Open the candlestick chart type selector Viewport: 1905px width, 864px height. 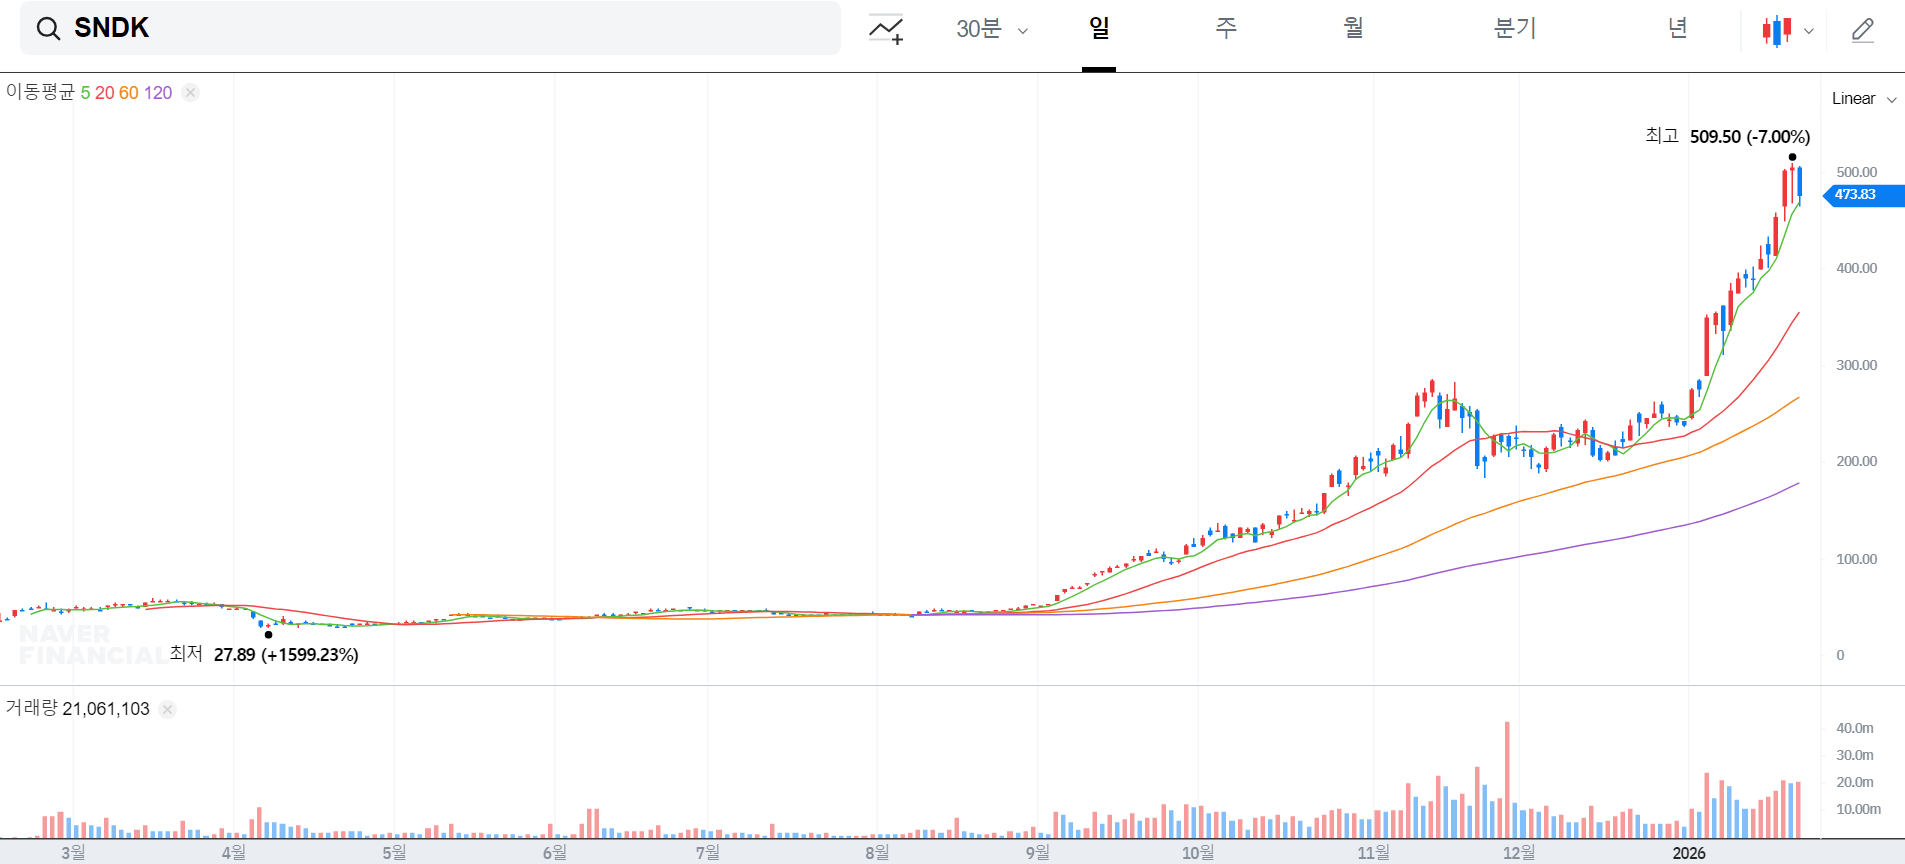1787,30
